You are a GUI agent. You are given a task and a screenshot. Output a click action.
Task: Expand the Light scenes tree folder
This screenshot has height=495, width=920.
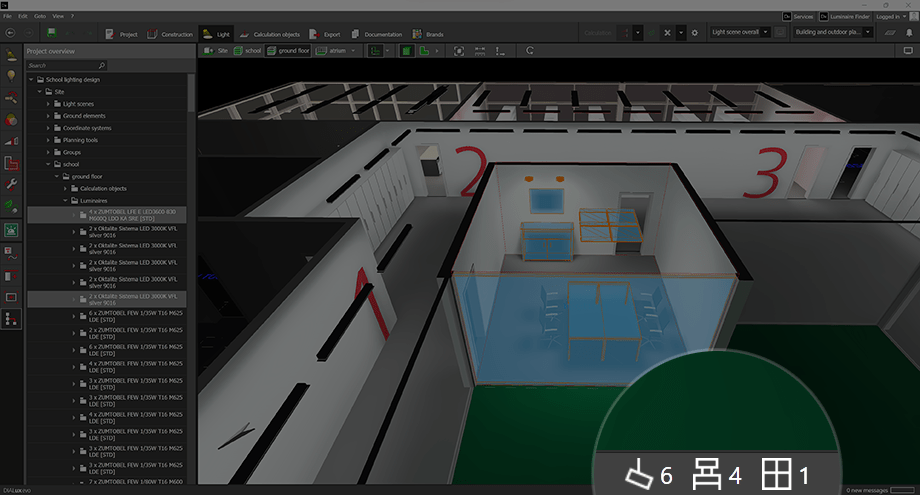click(48, 103)
